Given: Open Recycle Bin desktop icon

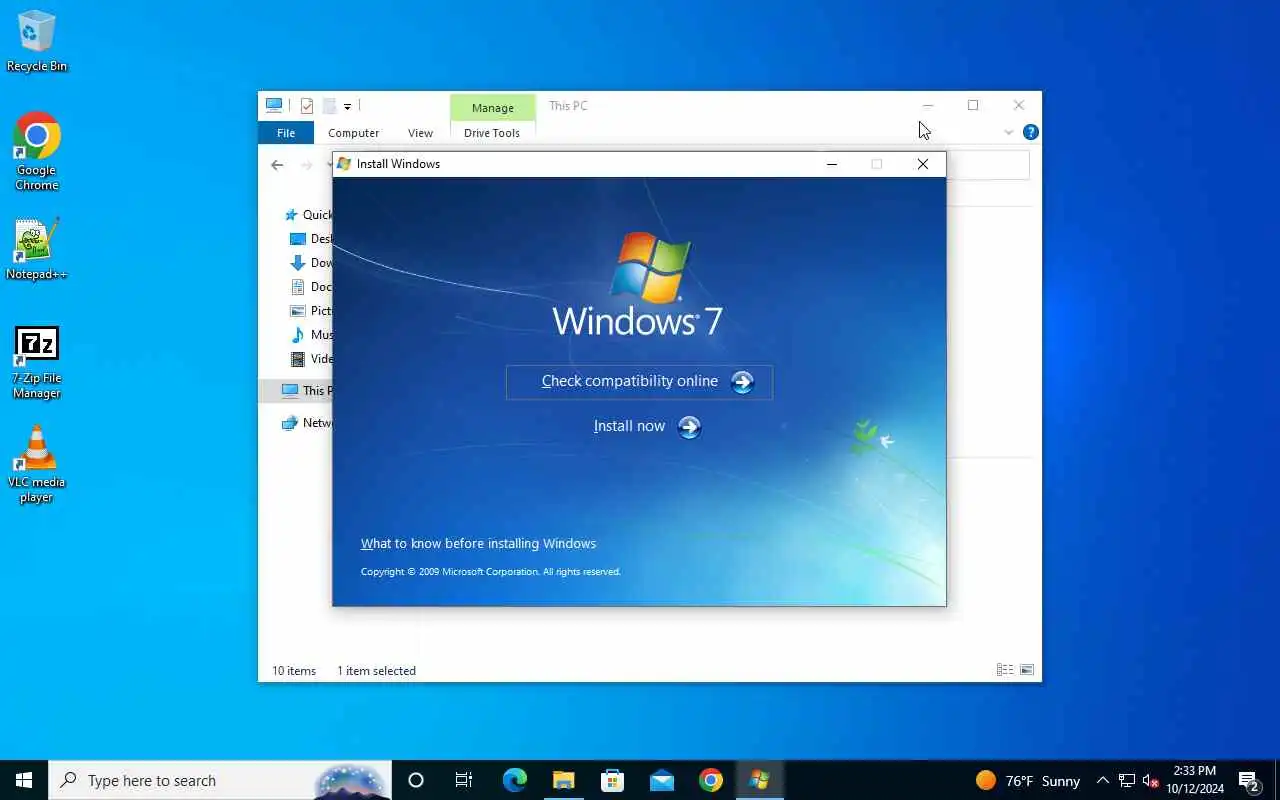Looking at the screenshot, I should (37, 41).
